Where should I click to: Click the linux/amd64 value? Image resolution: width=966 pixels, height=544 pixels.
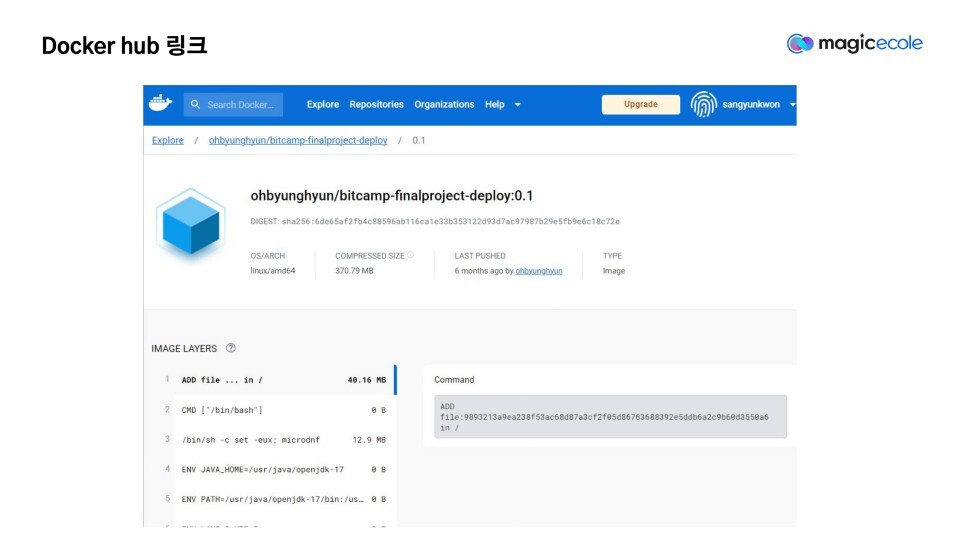click(273, 271)
